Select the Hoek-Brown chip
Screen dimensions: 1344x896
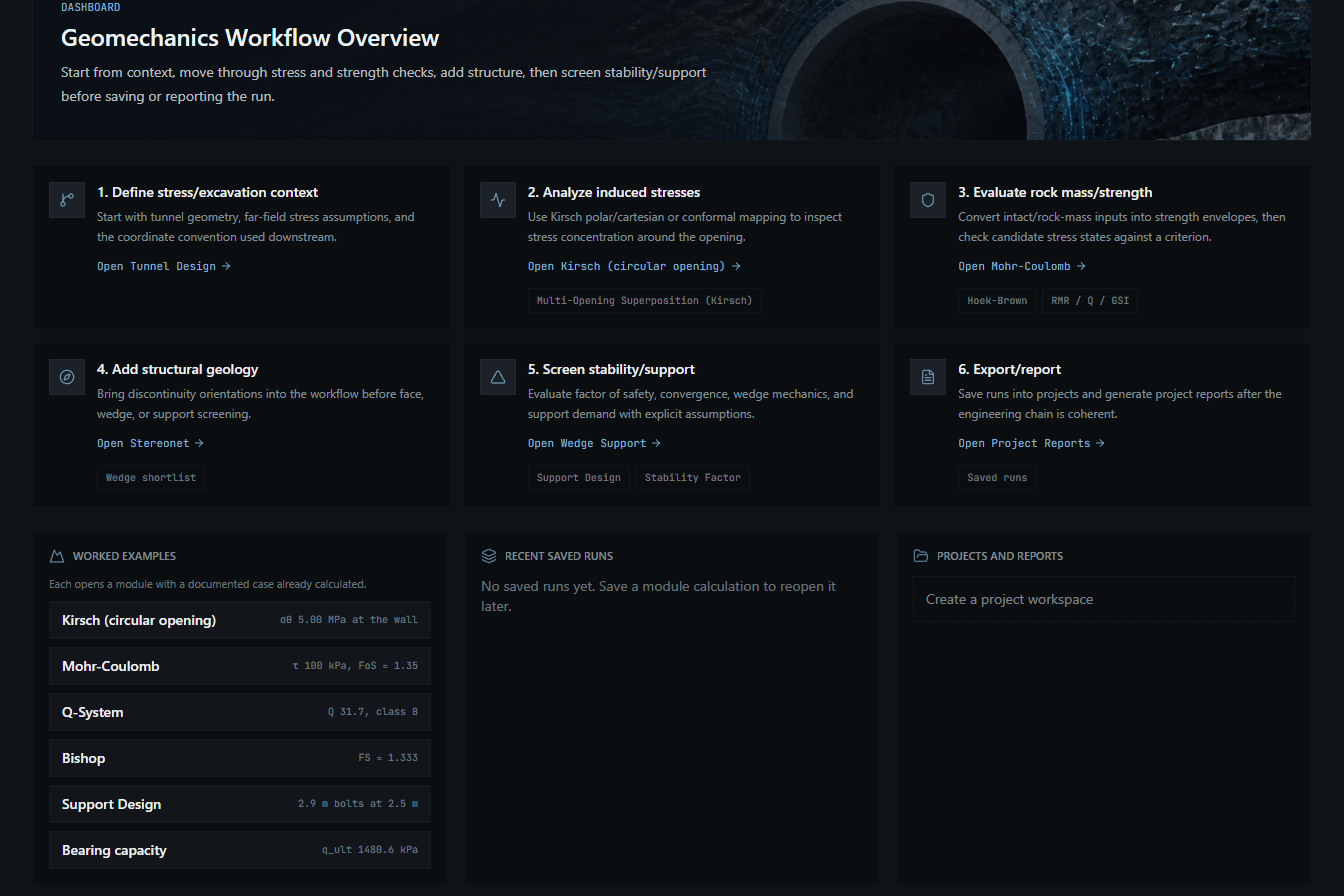[x=997, y=300]
